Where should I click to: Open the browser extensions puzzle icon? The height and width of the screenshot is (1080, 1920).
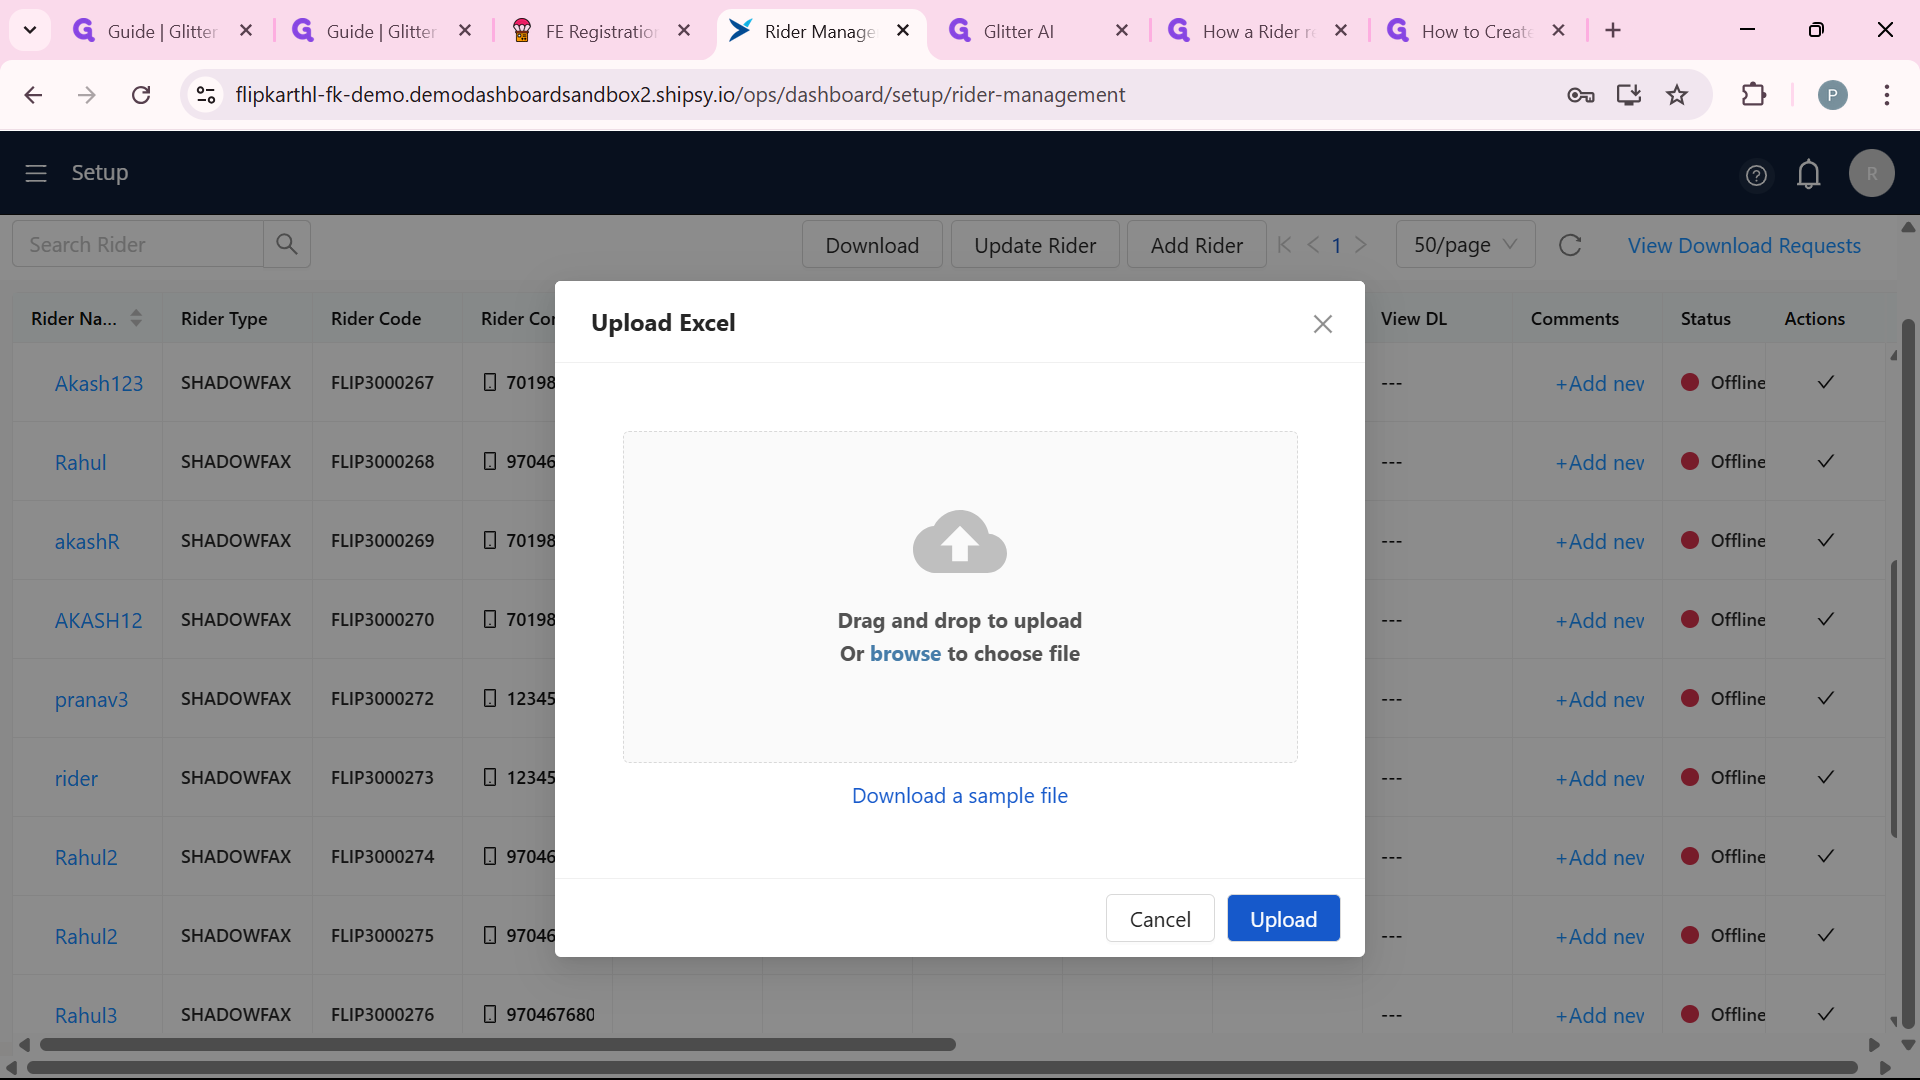(1754, 95)
